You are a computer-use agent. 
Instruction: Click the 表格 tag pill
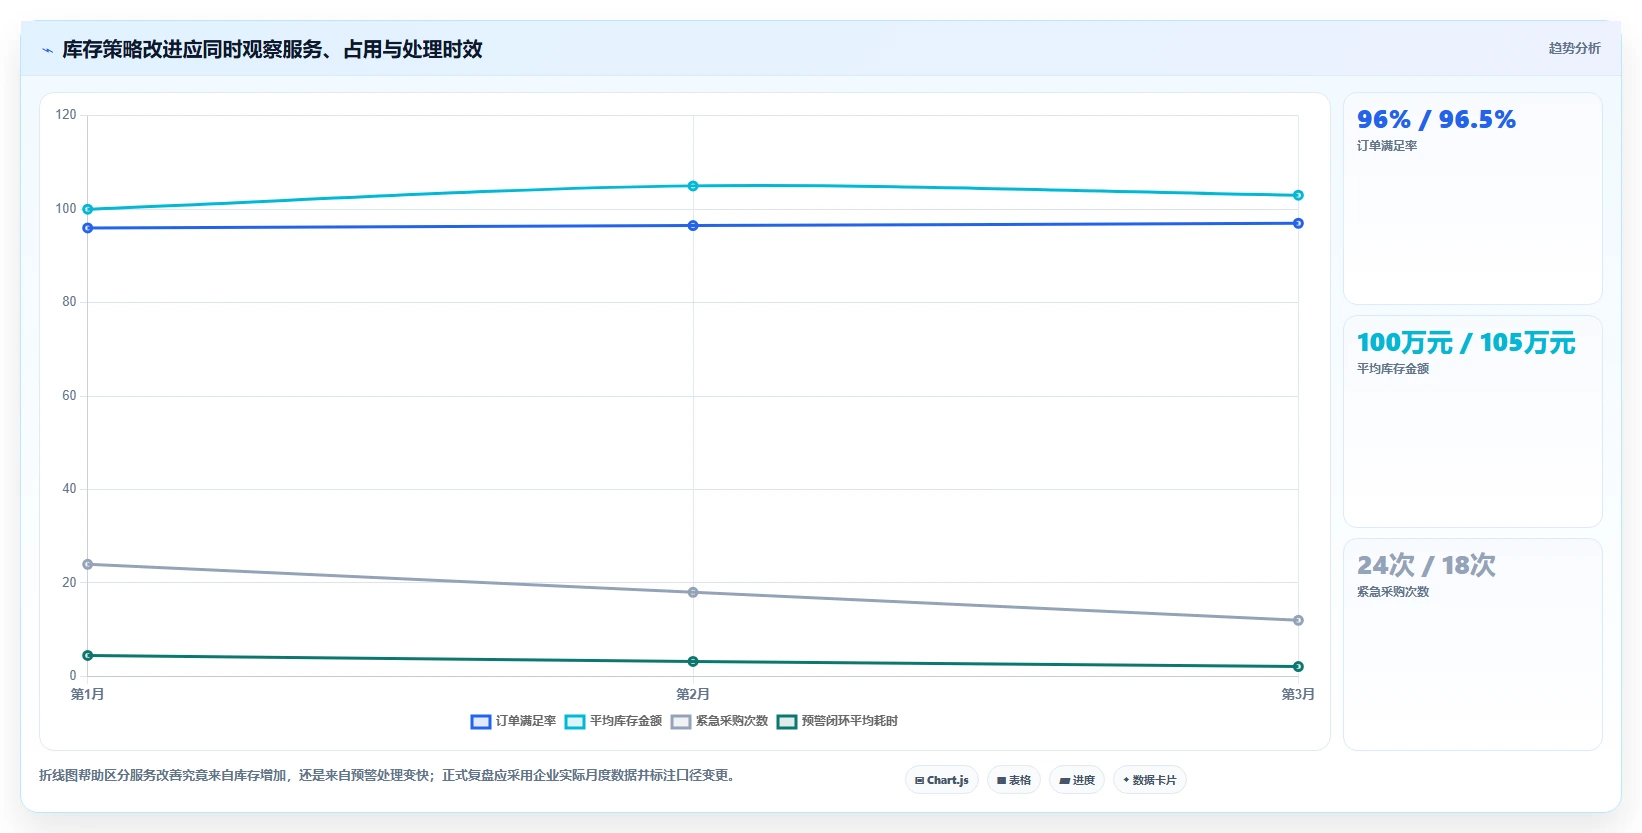point(1014,780)
